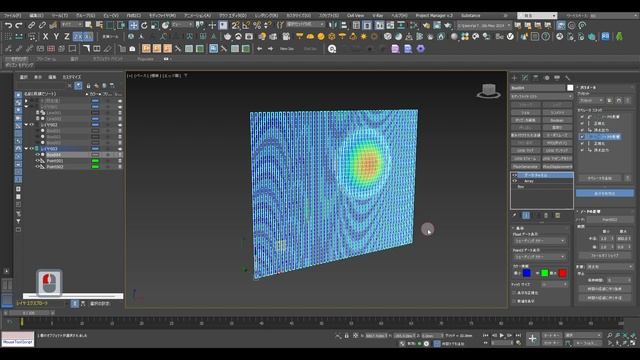640x360 pixels.
Task: Open the V-Ray menu
Action: (x=378, y=16)
